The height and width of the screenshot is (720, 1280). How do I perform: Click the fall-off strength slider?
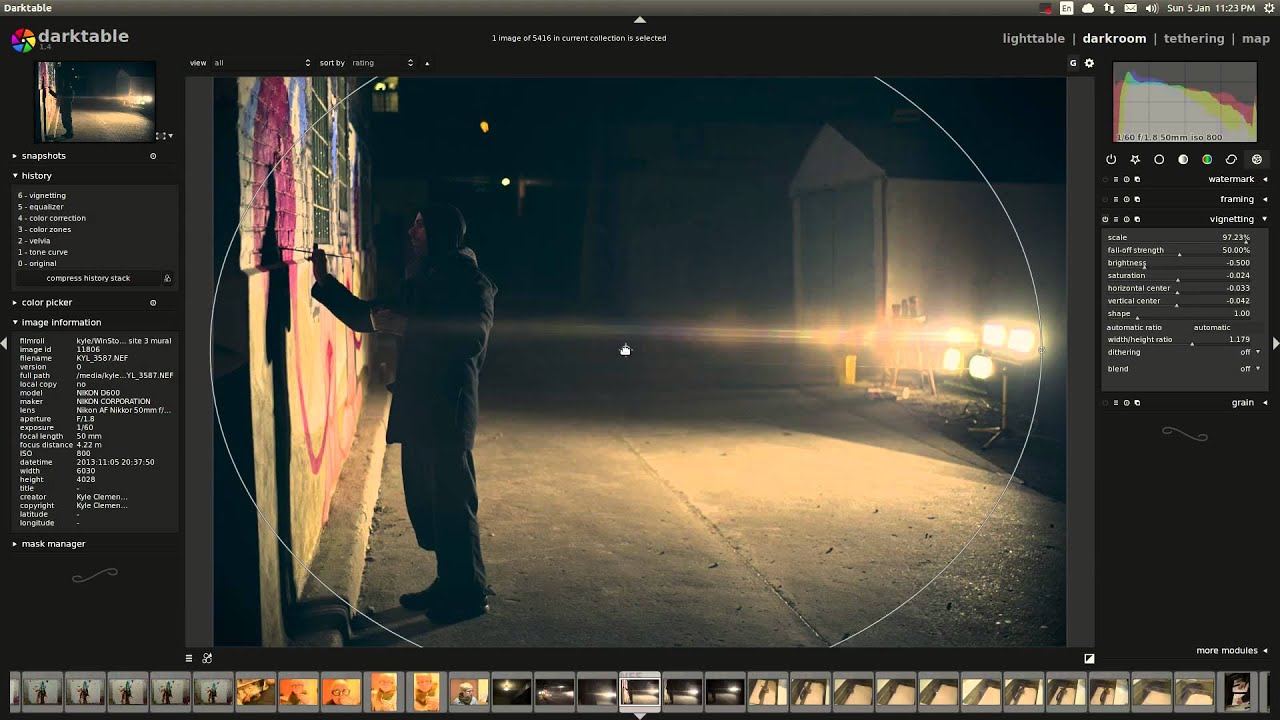(x=1179, y=250)
